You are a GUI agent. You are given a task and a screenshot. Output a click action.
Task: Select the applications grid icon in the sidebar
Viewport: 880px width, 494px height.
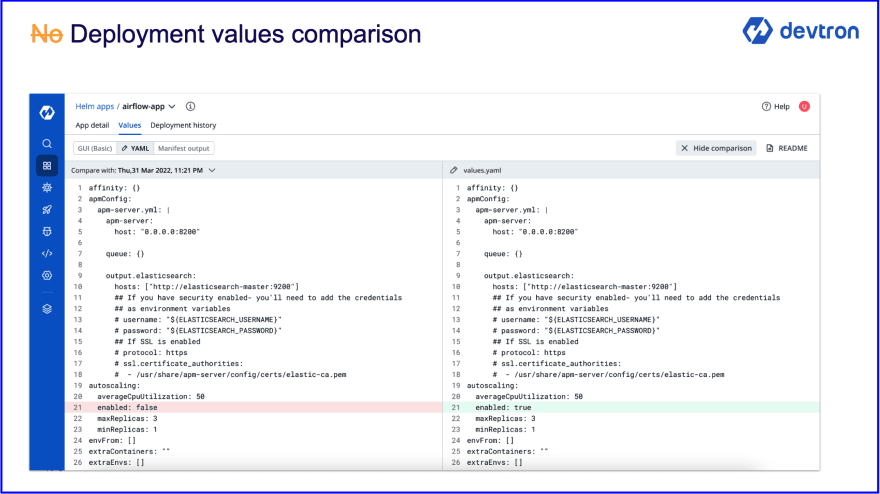tap(47, 166)
